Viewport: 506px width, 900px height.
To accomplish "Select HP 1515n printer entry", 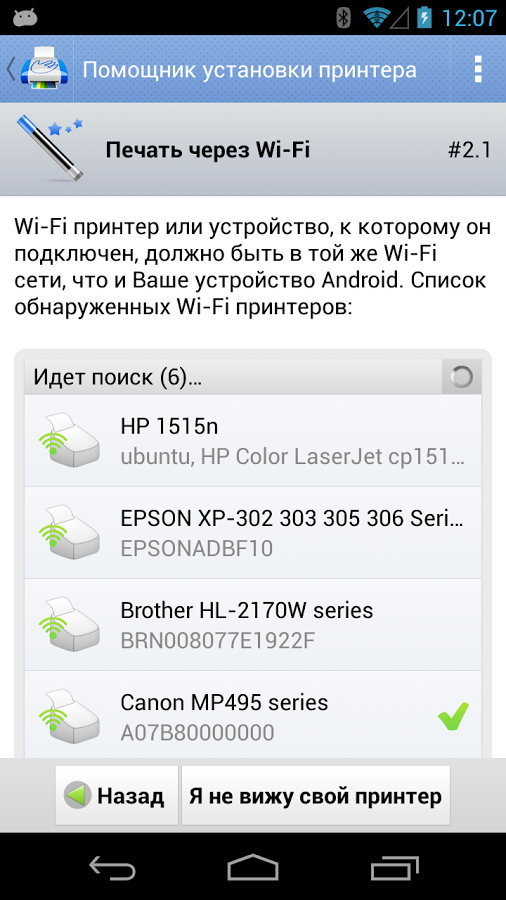I will tap(253, 440).
